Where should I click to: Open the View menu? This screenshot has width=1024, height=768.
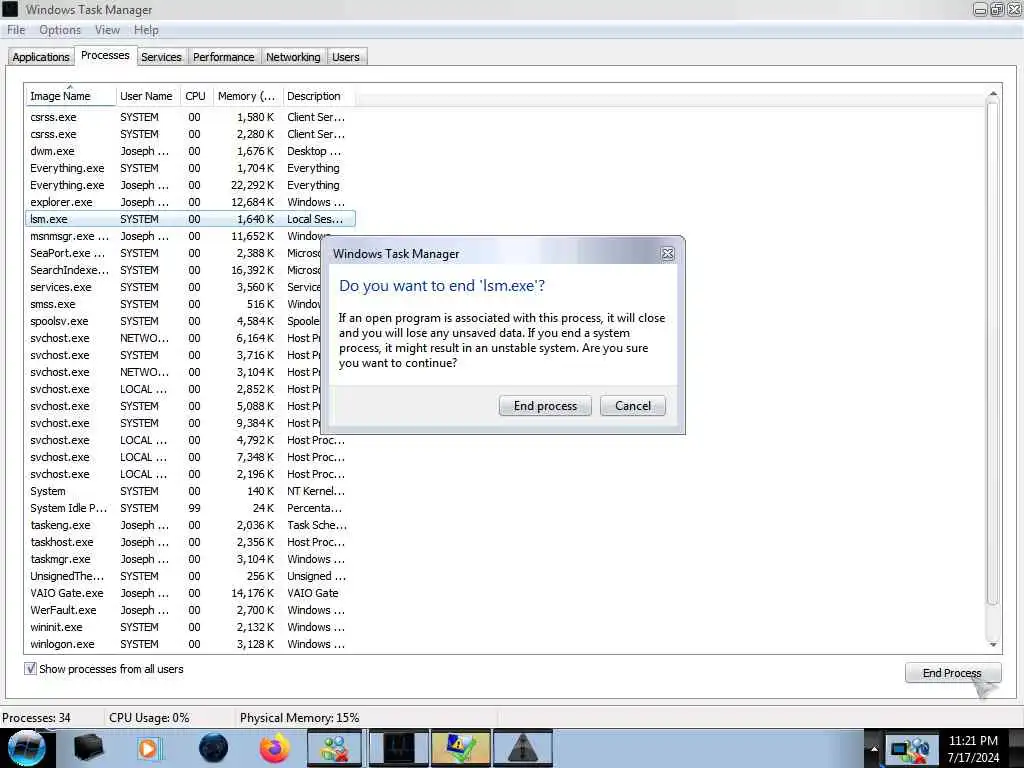107,30
